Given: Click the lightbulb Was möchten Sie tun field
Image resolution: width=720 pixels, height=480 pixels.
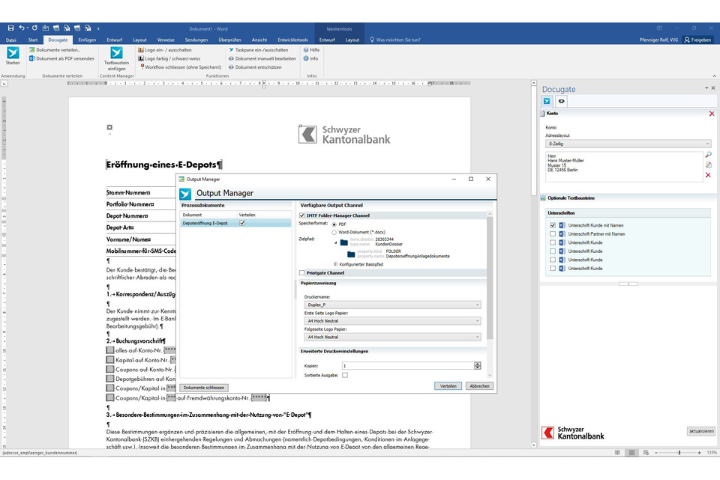Looking at the screenshot, I should 395,40.
